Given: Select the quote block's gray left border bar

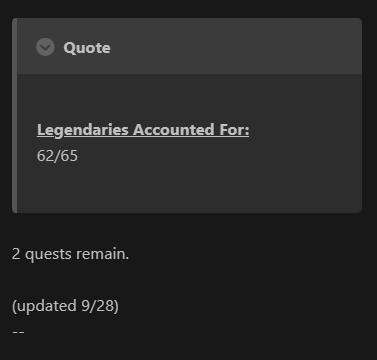Looking at the screenshot, I should pyautogui.click(x=15, y=115).
